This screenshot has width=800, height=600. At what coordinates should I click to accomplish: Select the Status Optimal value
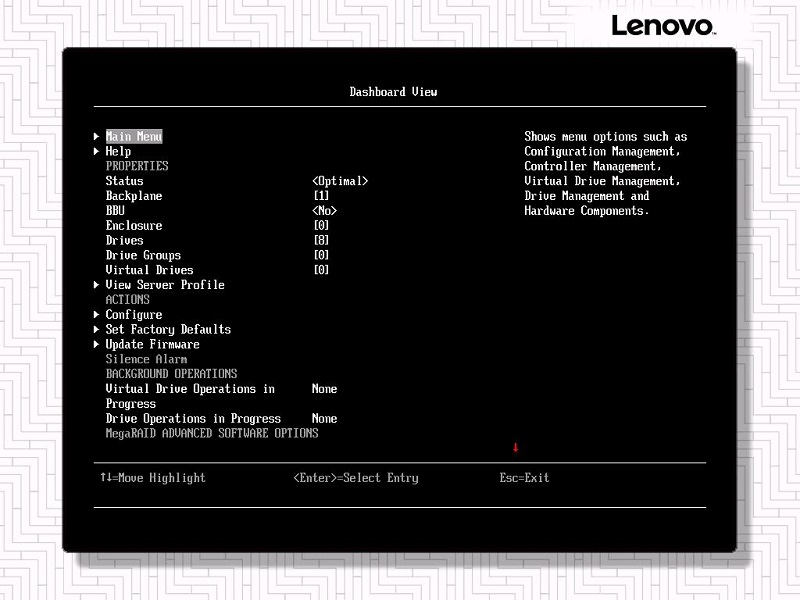340,181
